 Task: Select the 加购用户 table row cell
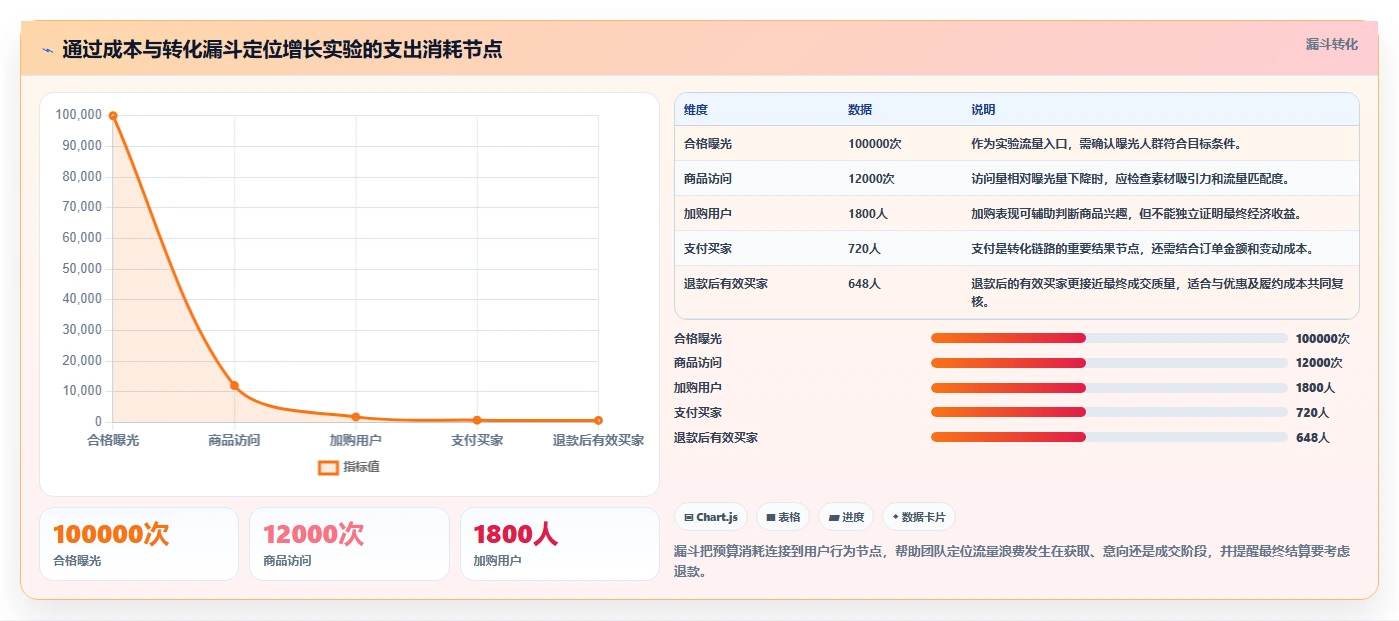coord(758,214)
